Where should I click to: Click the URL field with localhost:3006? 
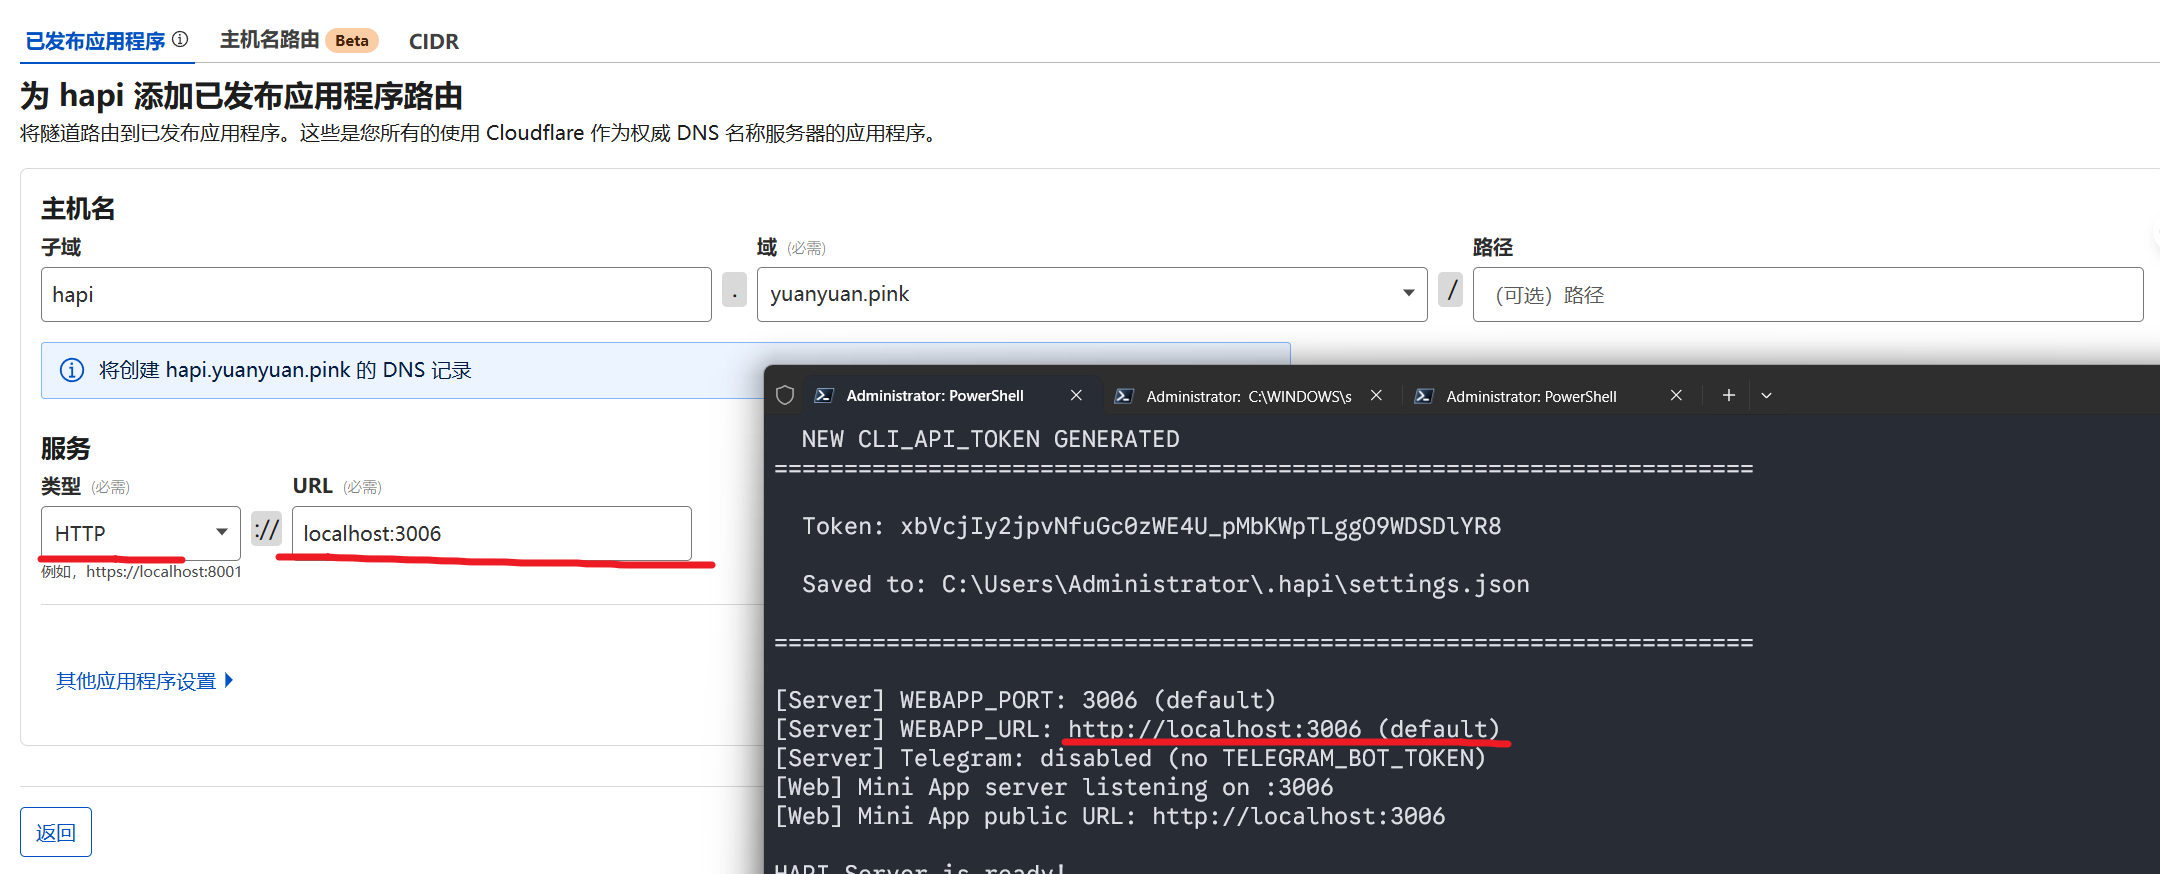(491, 533)
